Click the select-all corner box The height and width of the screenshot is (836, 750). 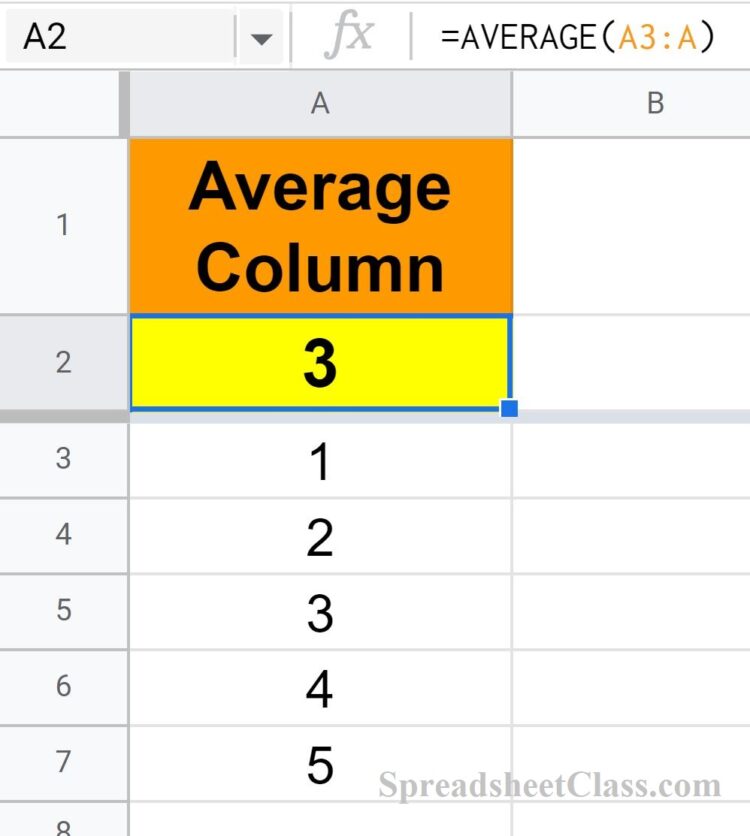(60, 103)
